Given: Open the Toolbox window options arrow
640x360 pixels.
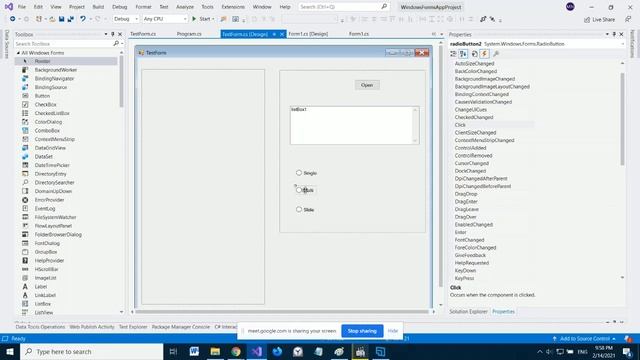Looking at the screenshot, I should 106,34.
